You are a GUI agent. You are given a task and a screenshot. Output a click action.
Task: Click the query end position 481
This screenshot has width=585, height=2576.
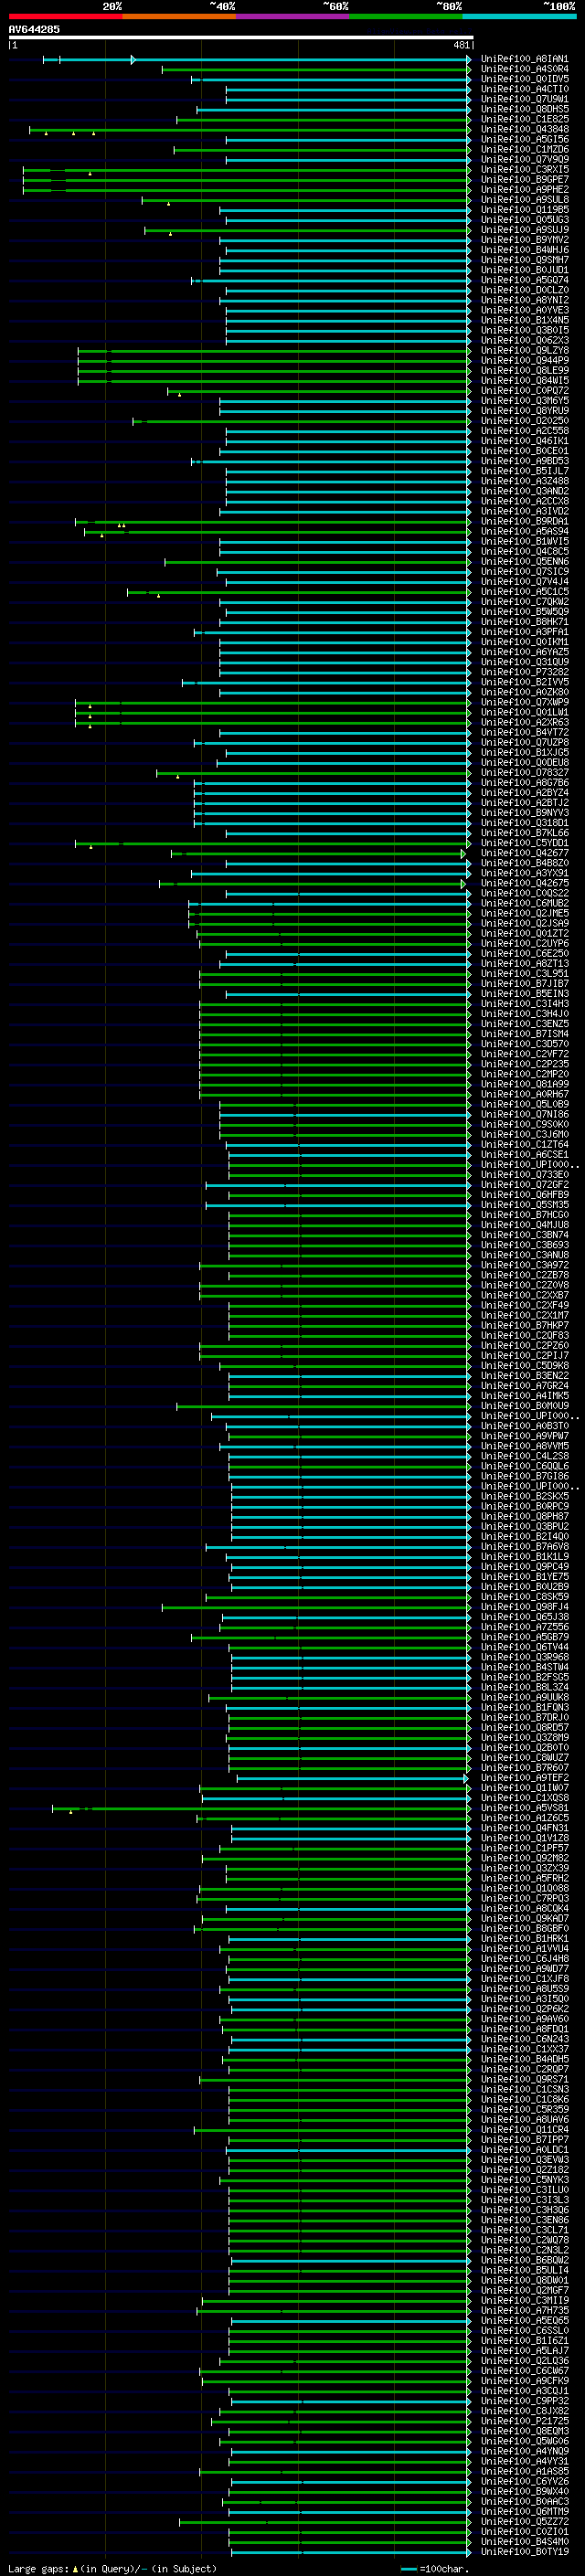click(x=461, y=45)
